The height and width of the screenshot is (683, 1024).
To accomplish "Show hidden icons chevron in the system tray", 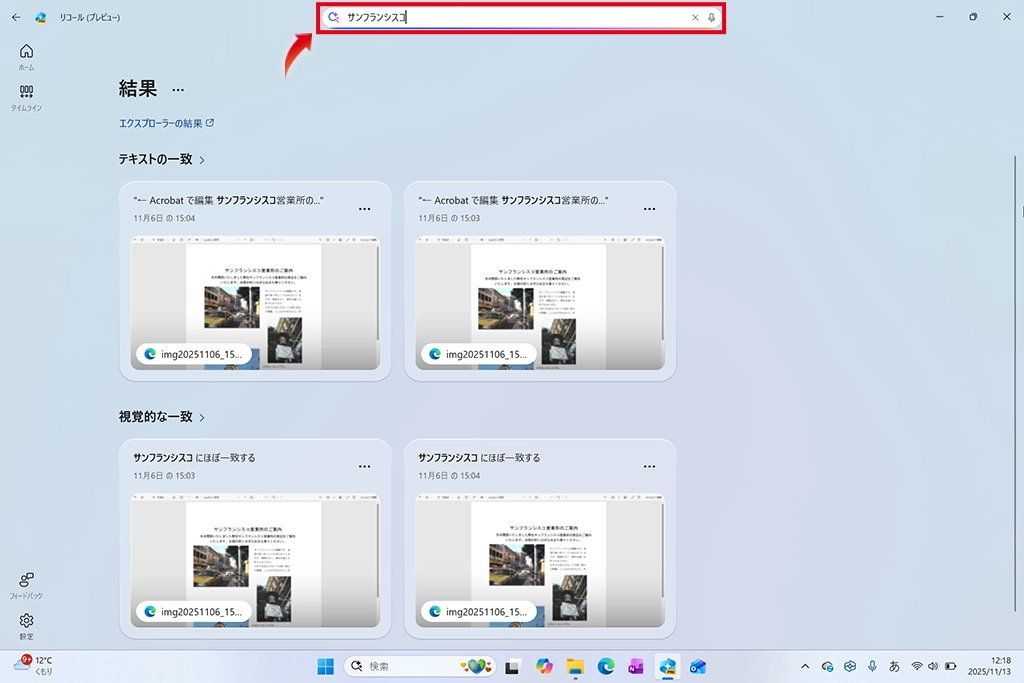I will point(805,667).
